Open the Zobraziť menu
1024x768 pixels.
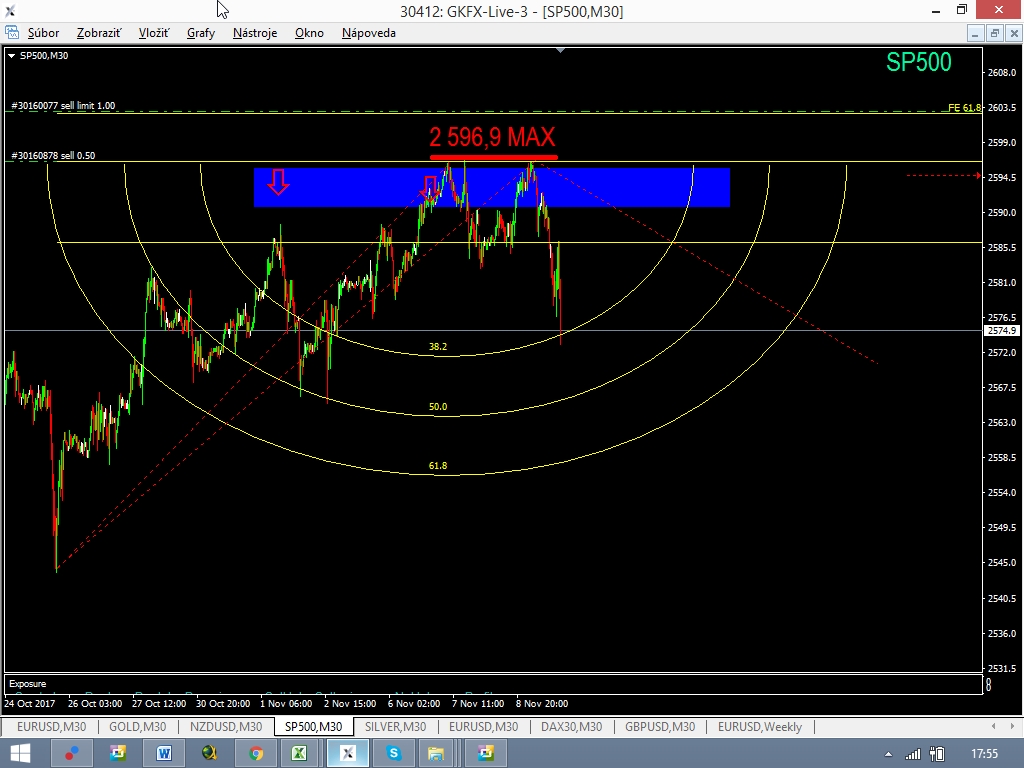click(x=99, y=33)
